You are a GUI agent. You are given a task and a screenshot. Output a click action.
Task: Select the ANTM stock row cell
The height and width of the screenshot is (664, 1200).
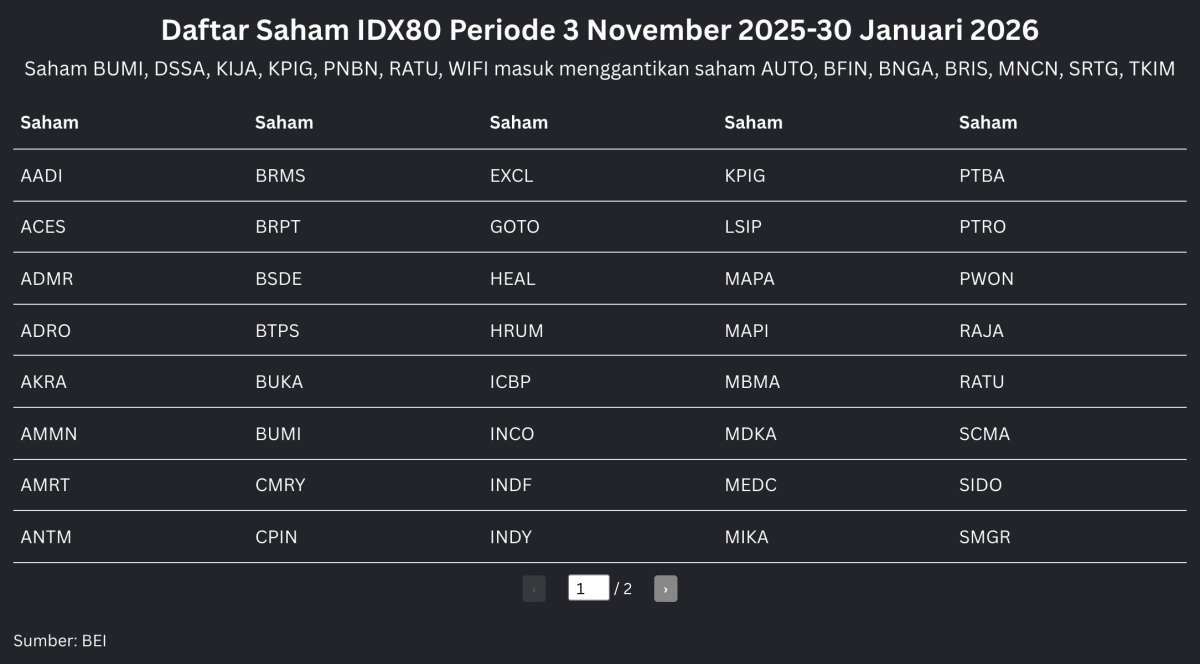pyautogui.click(x=46, y=537)
